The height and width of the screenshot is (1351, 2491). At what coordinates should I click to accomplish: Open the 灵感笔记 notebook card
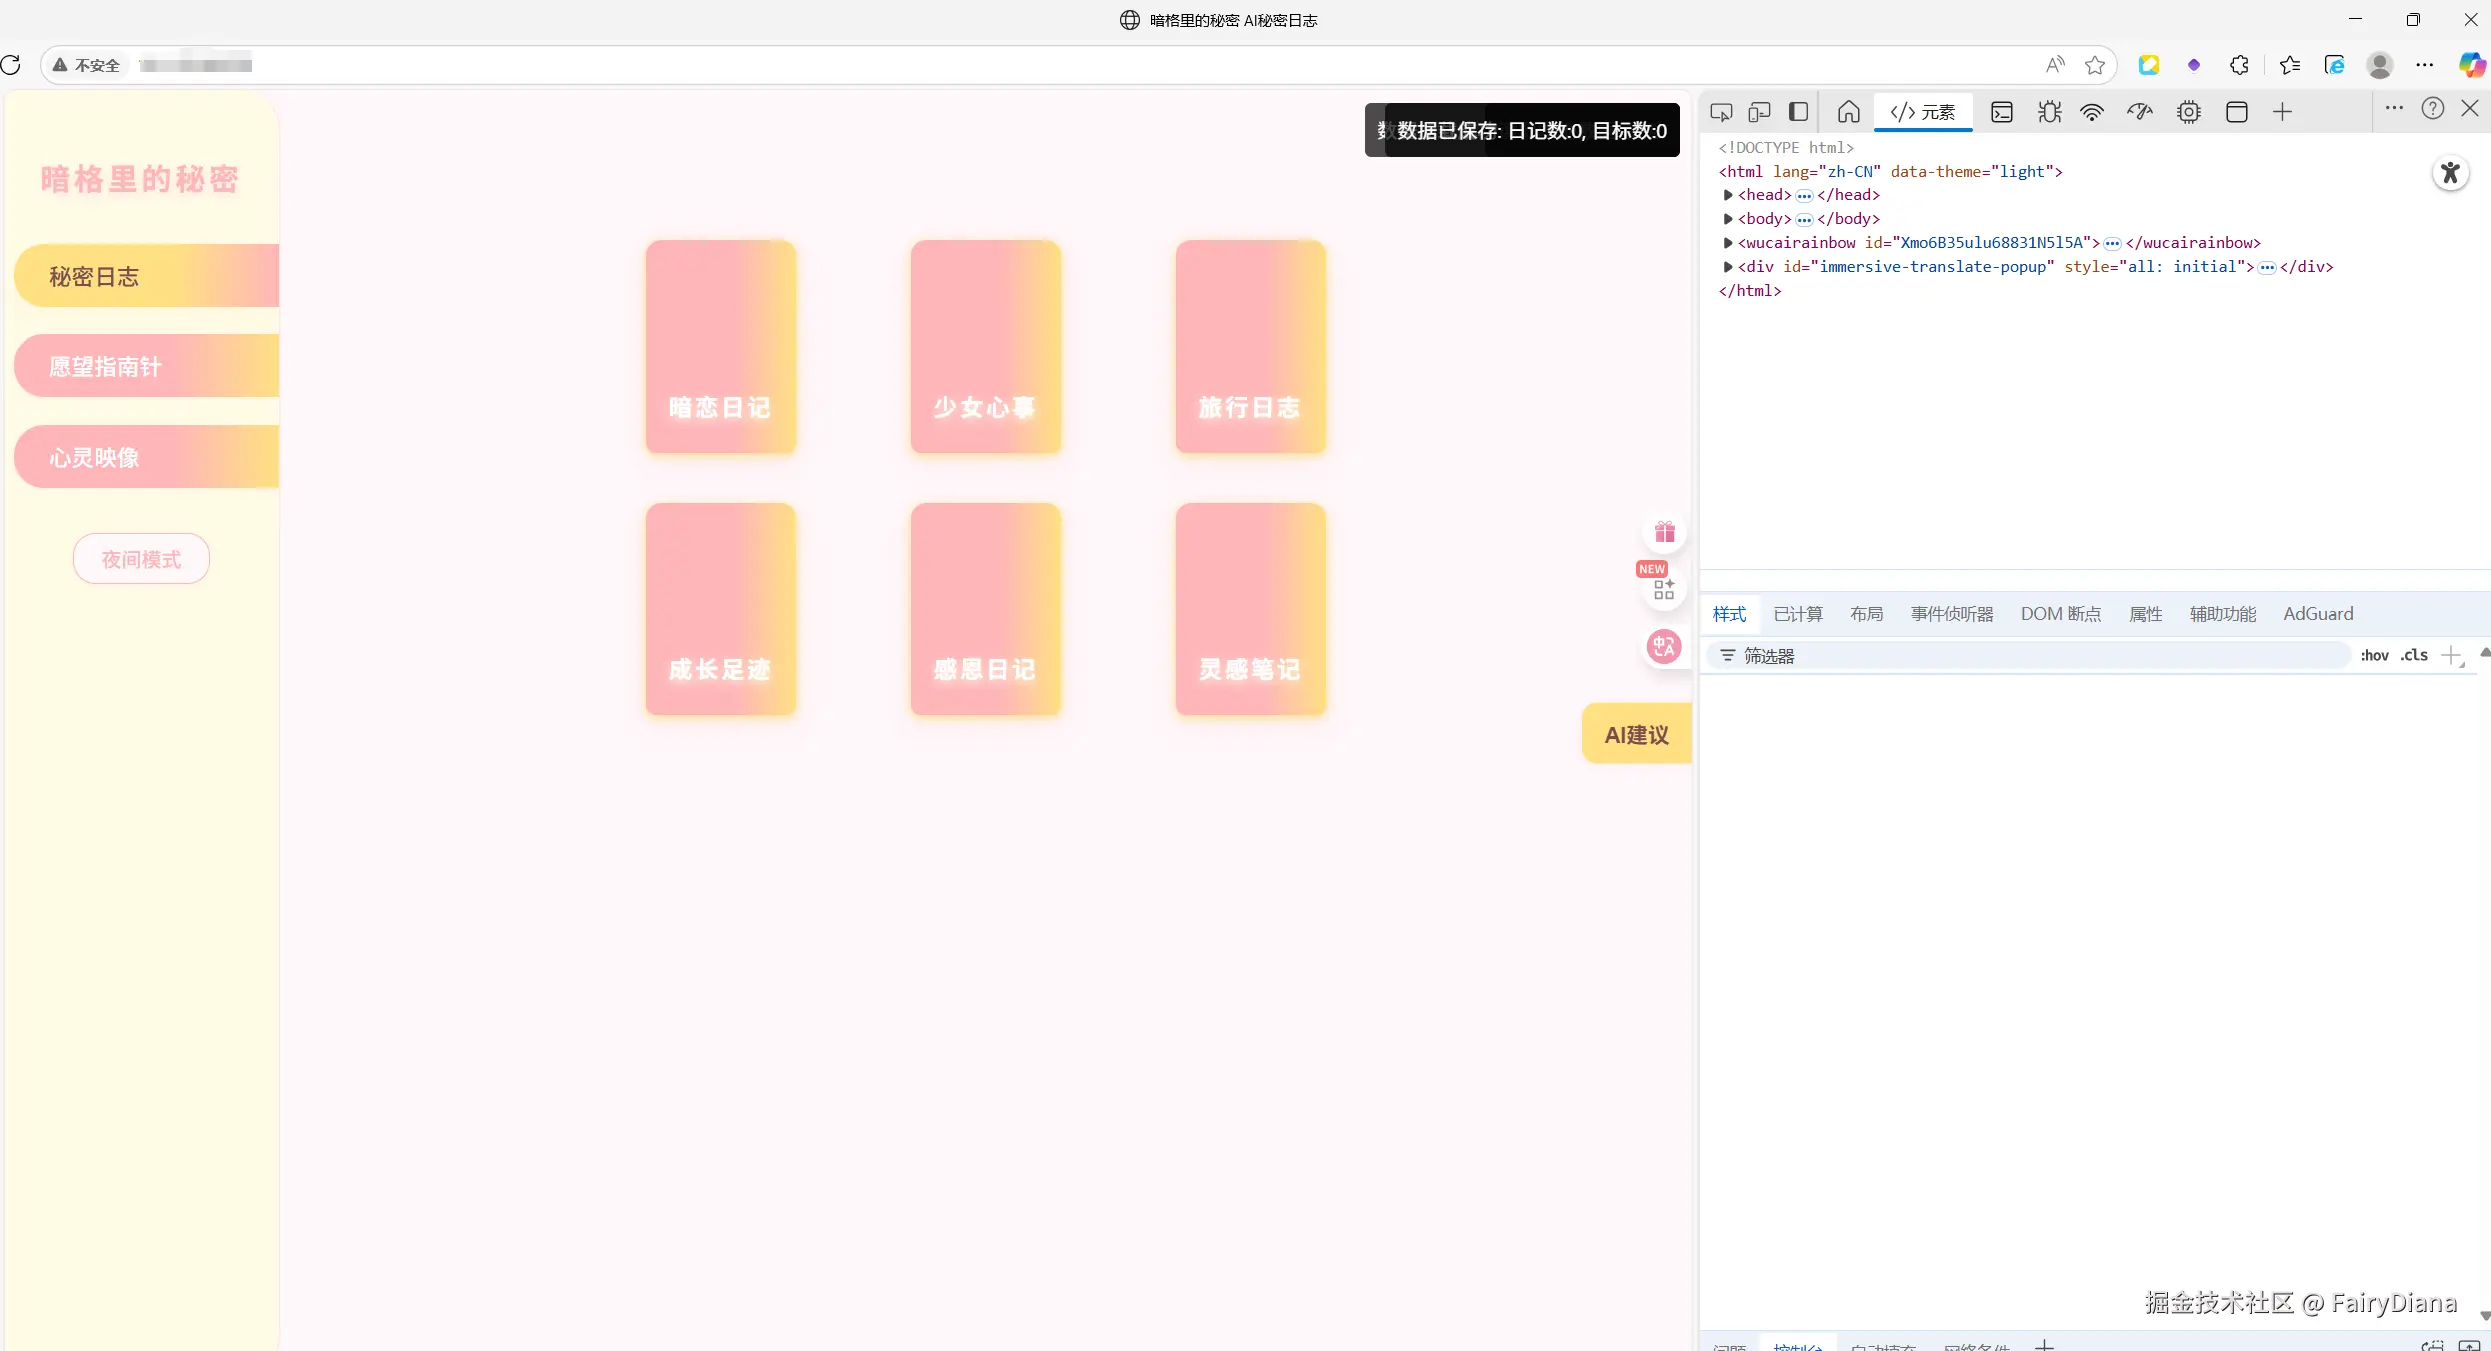point(1250,609)
